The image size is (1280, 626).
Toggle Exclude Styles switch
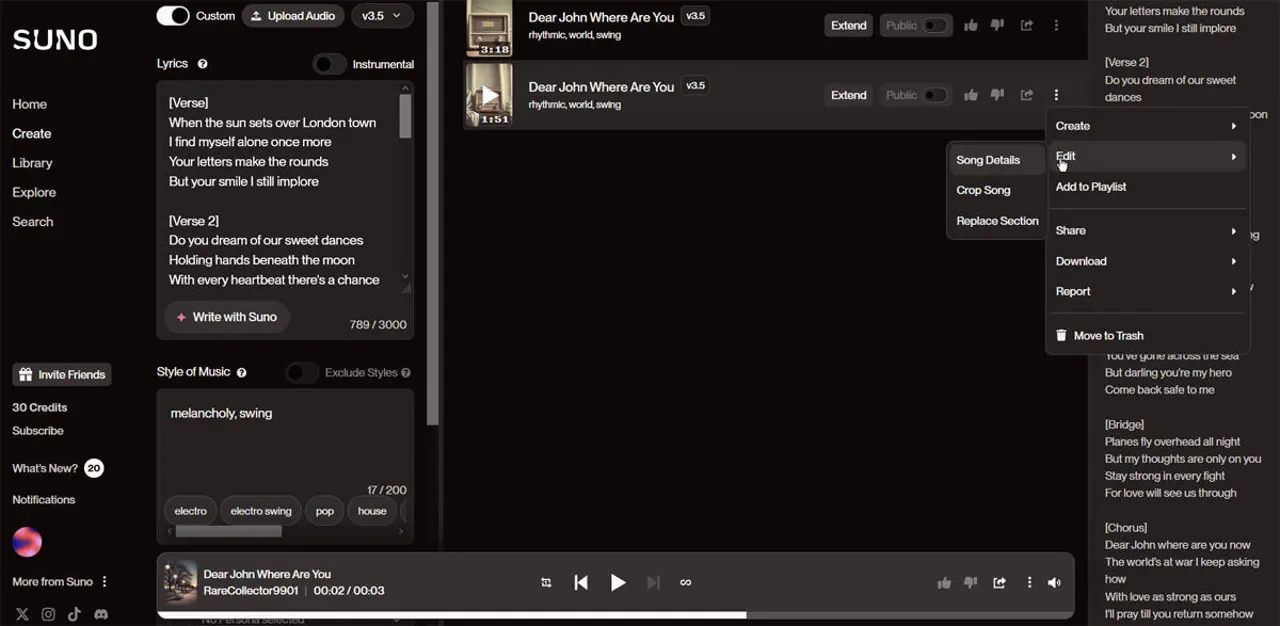coord(301,373)
